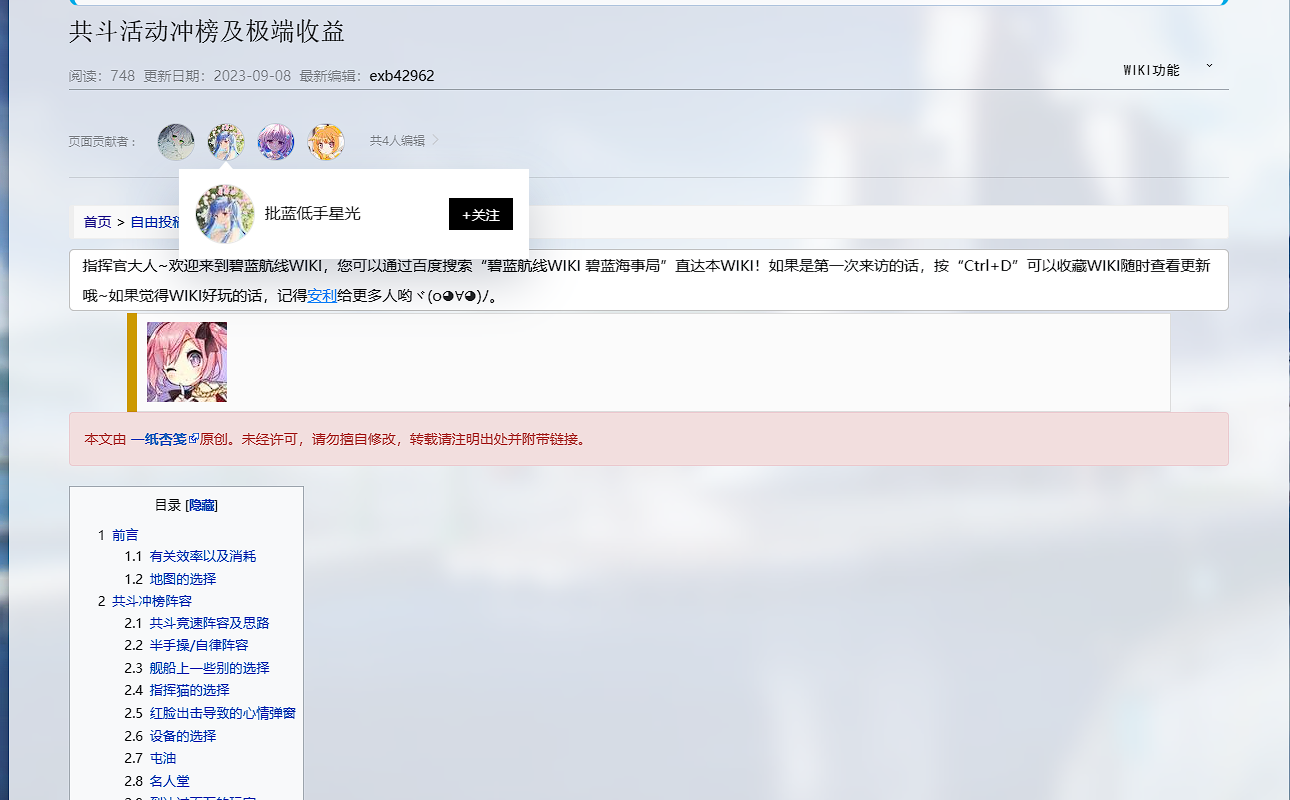Image resolution: width=1290 pixels, height=800 pixels.
Task: Expand the WIKI功能 dropdown menu
Action: point(1166,70)
